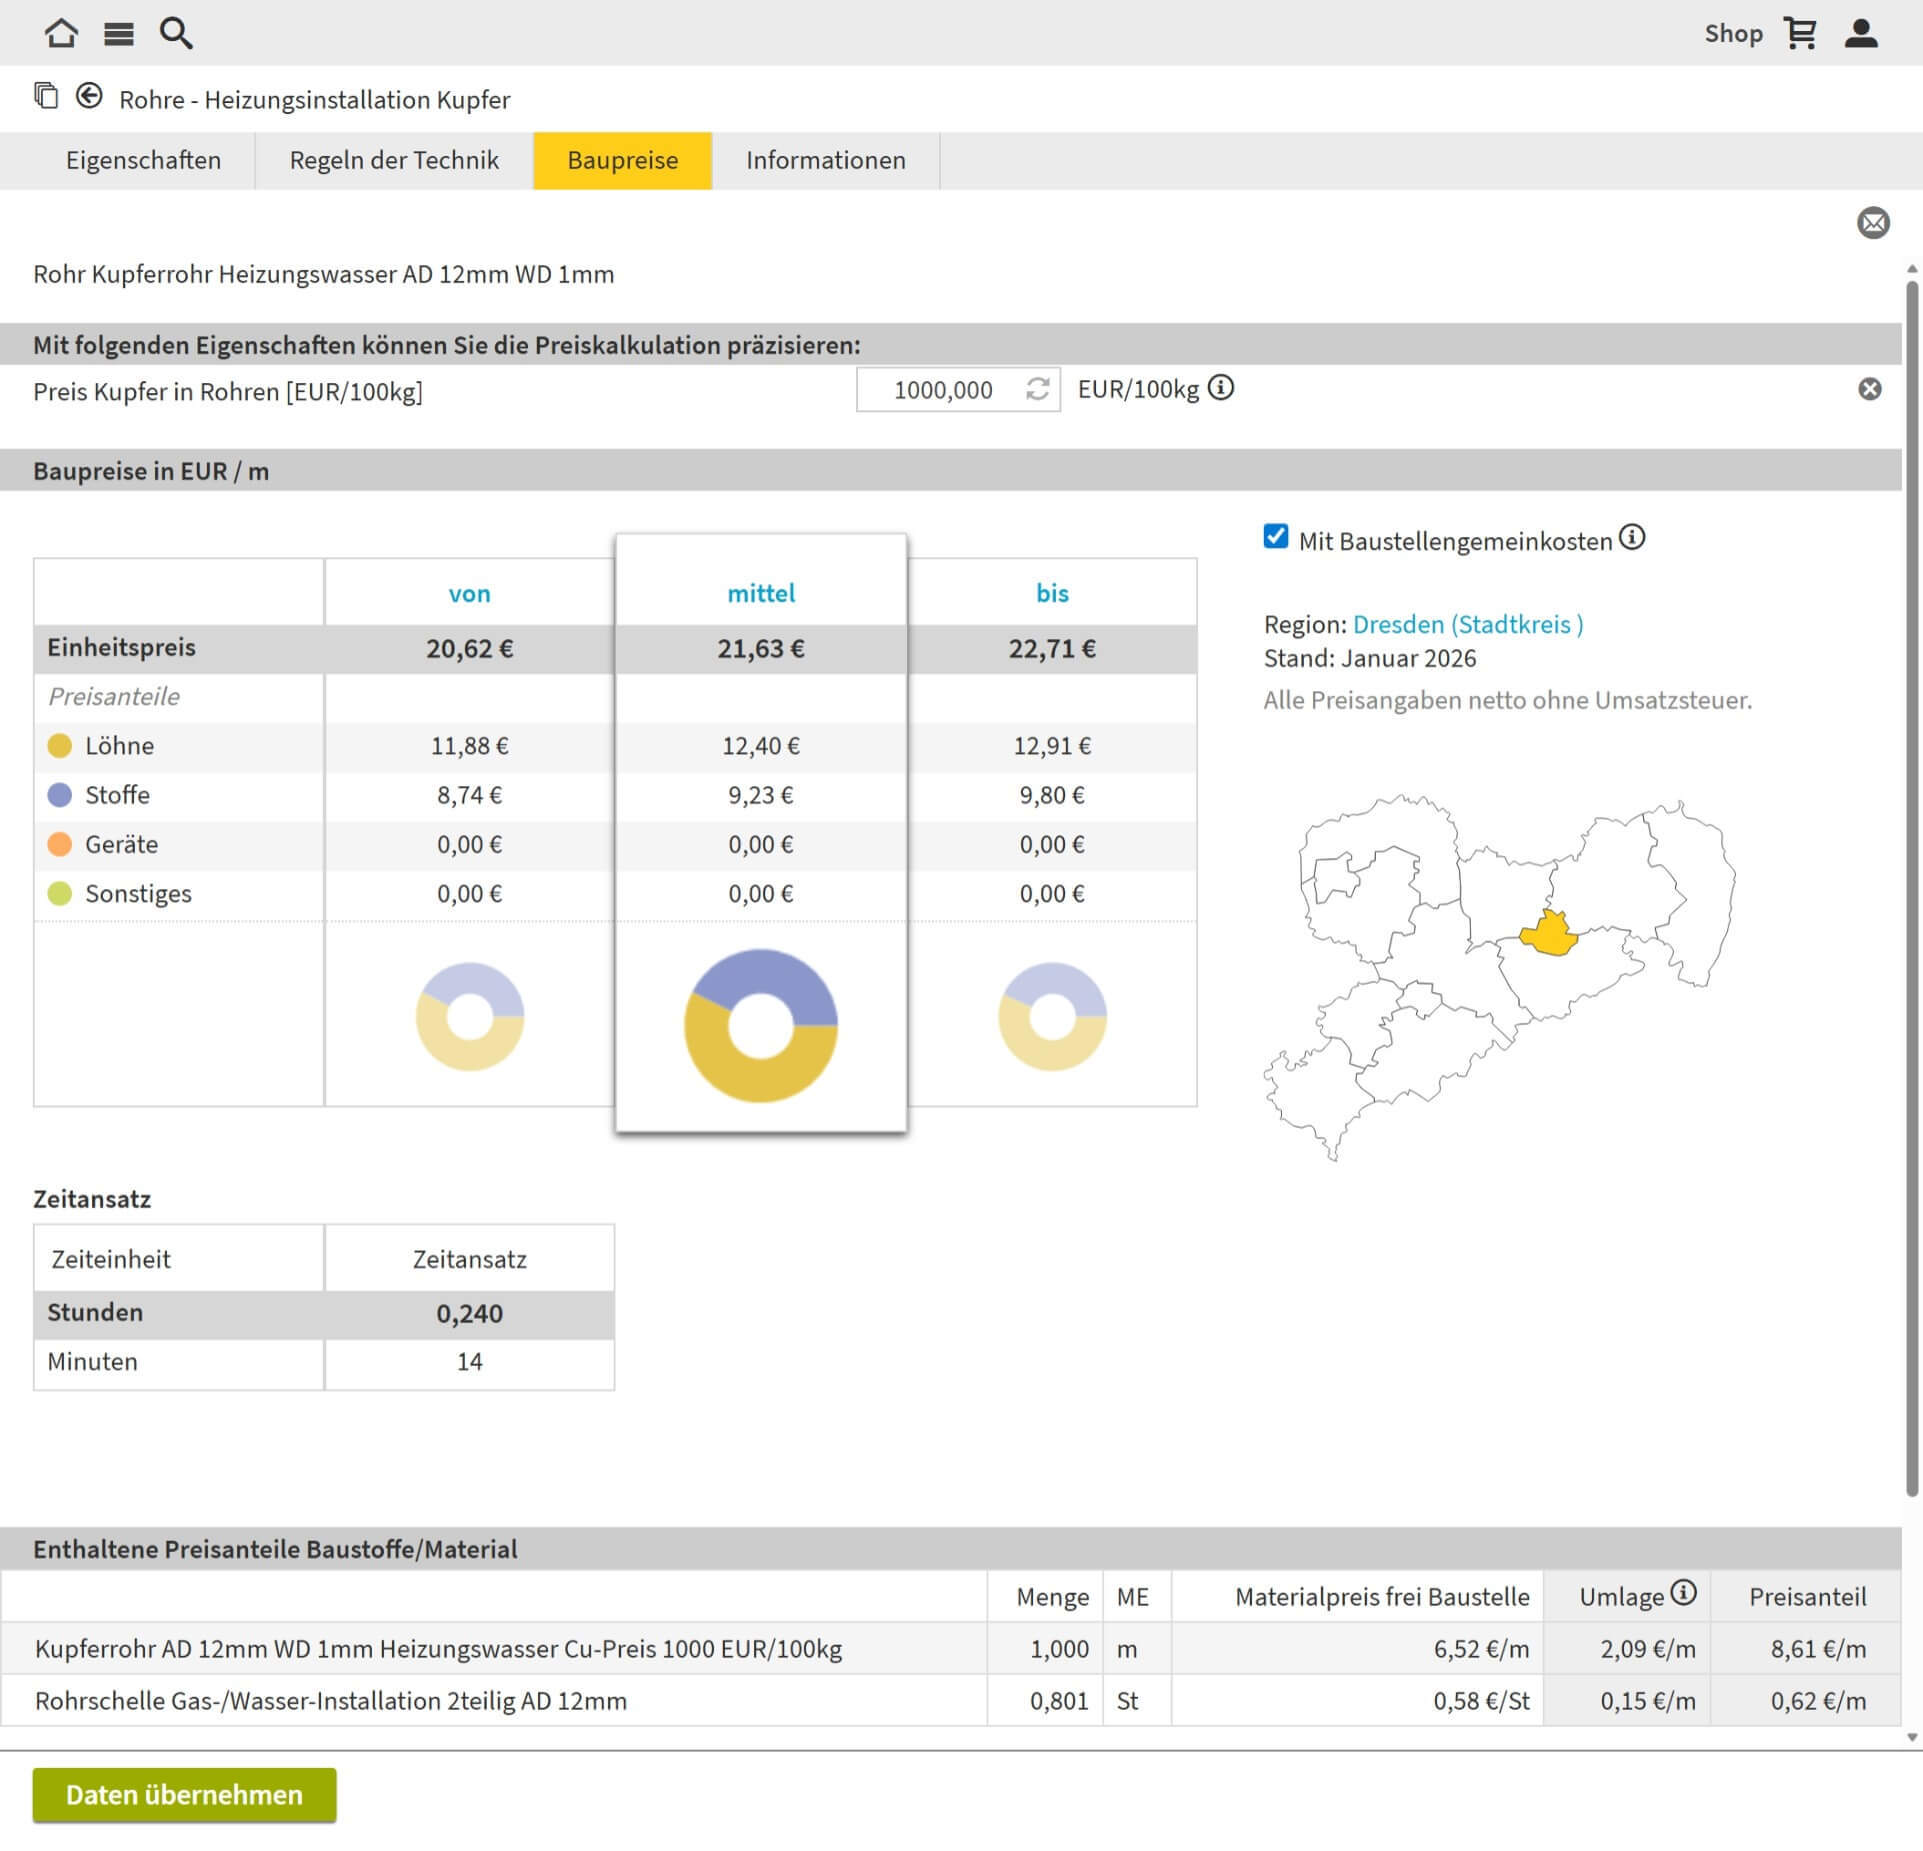This screenshot has width=1923, height=1851.
Task: Open the Informationen tab
Action: point(825,160)
